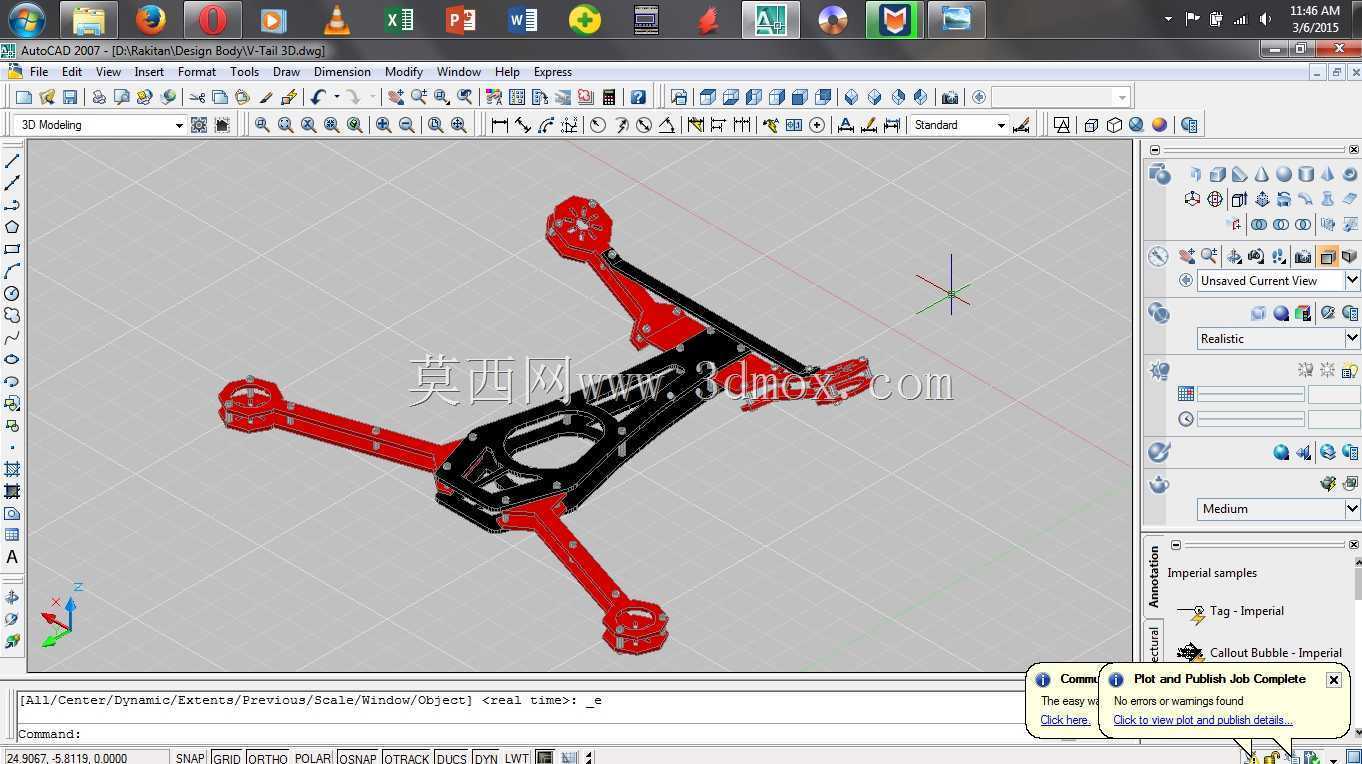Open the Standard dimension style dropdown
The width and height of the screenshot is (1362, 764).
click(x=1000, y=125)
